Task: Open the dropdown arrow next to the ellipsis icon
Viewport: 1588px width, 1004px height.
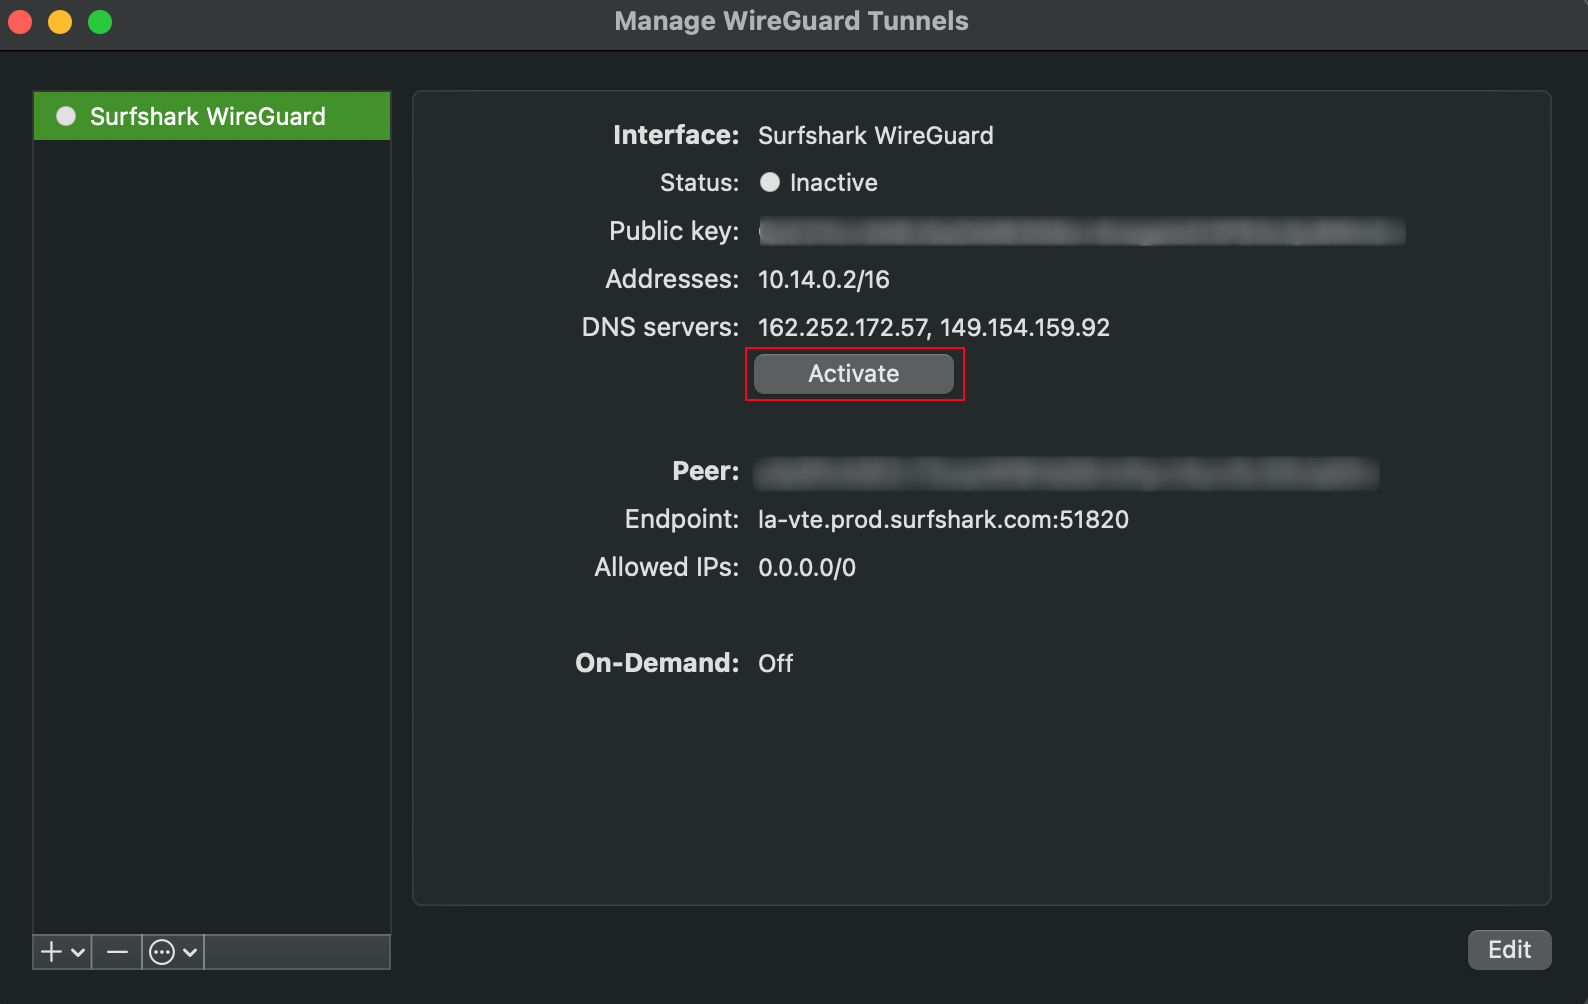Action: click(x=190, y=953)
